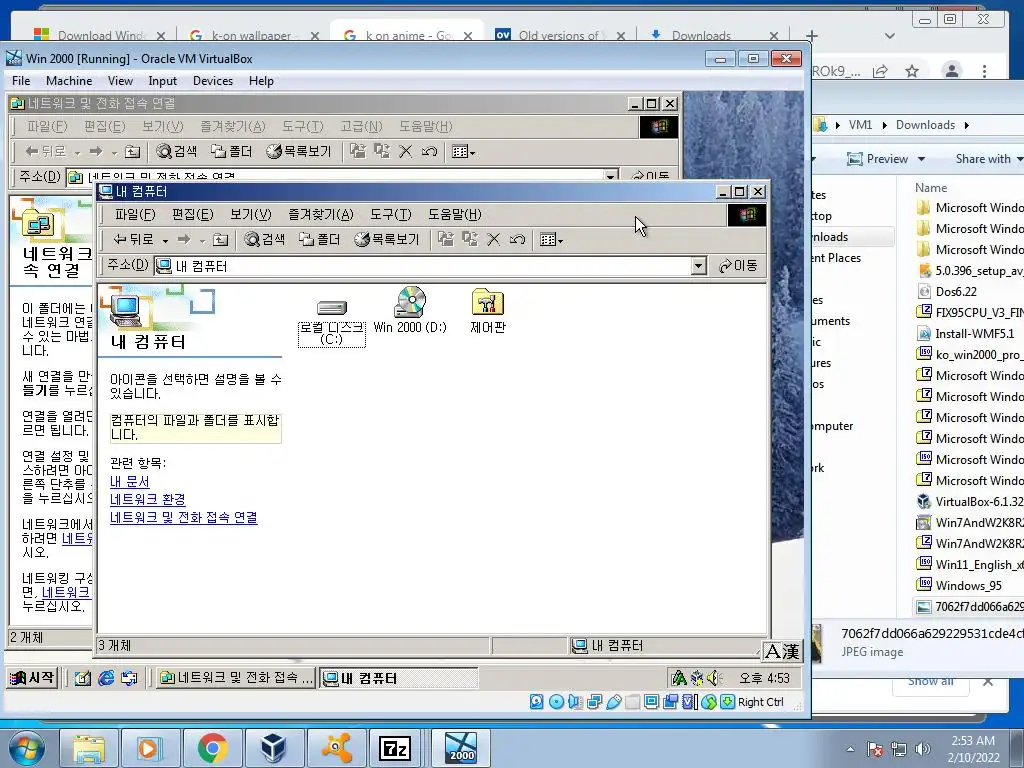
Task: Open the 제어판 control panel icon
Action: pos(488,311)
